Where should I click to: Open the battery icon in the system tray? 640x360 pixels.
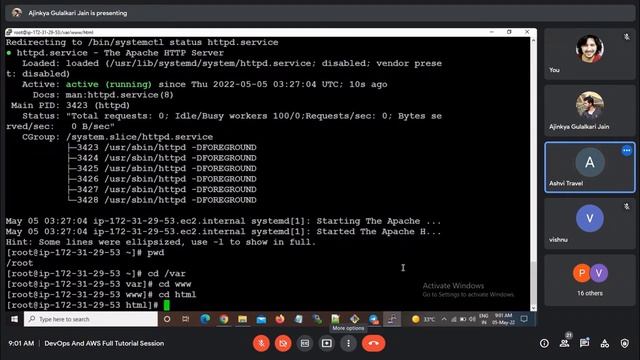(463, 319)
